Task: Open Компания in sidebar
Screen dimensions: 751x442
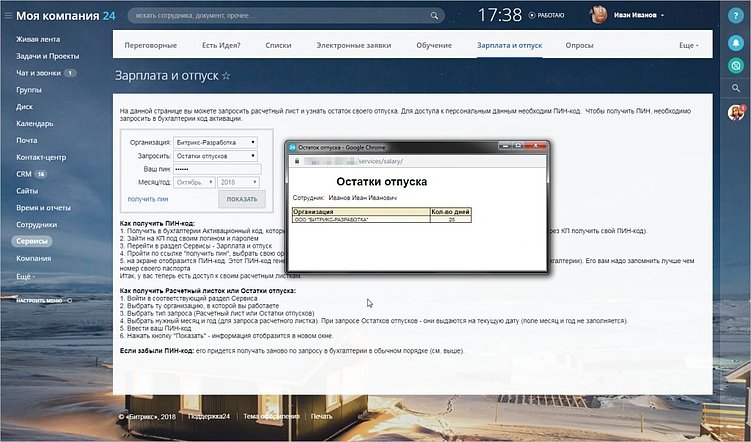Action: point(34,258)
